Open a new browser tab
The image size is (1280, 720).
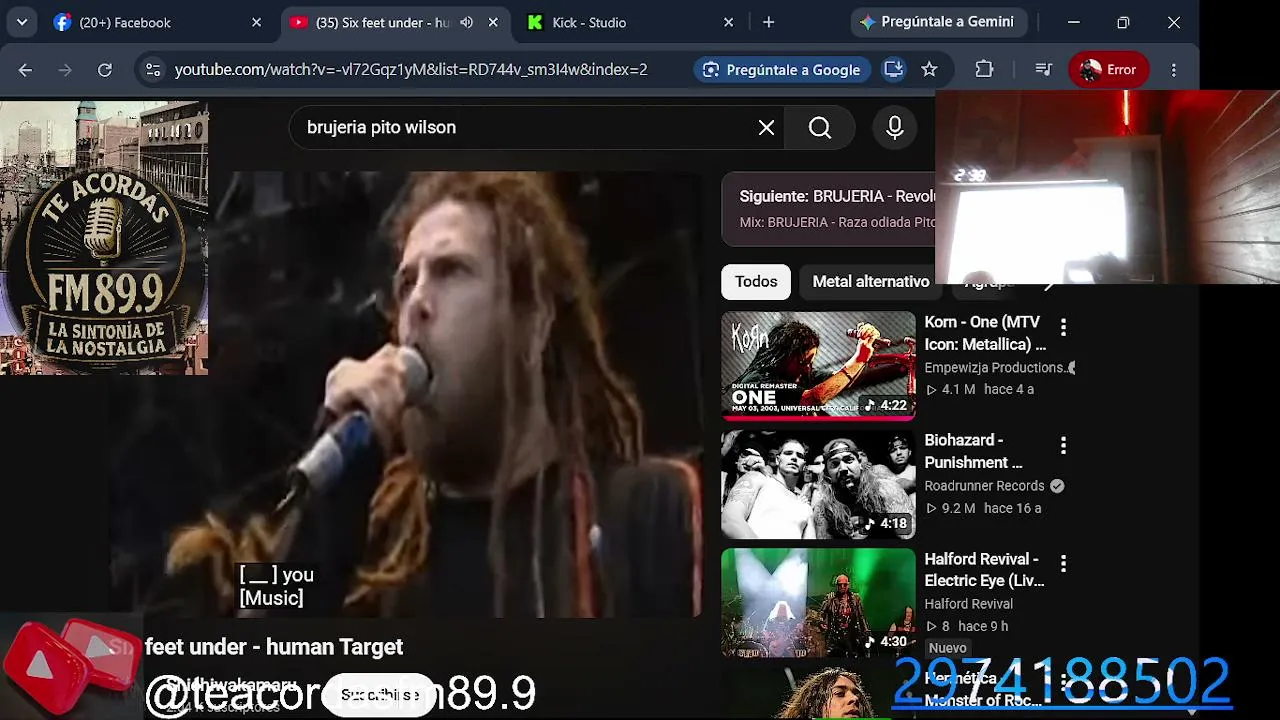pyautogui.click(x=768, y=22)
